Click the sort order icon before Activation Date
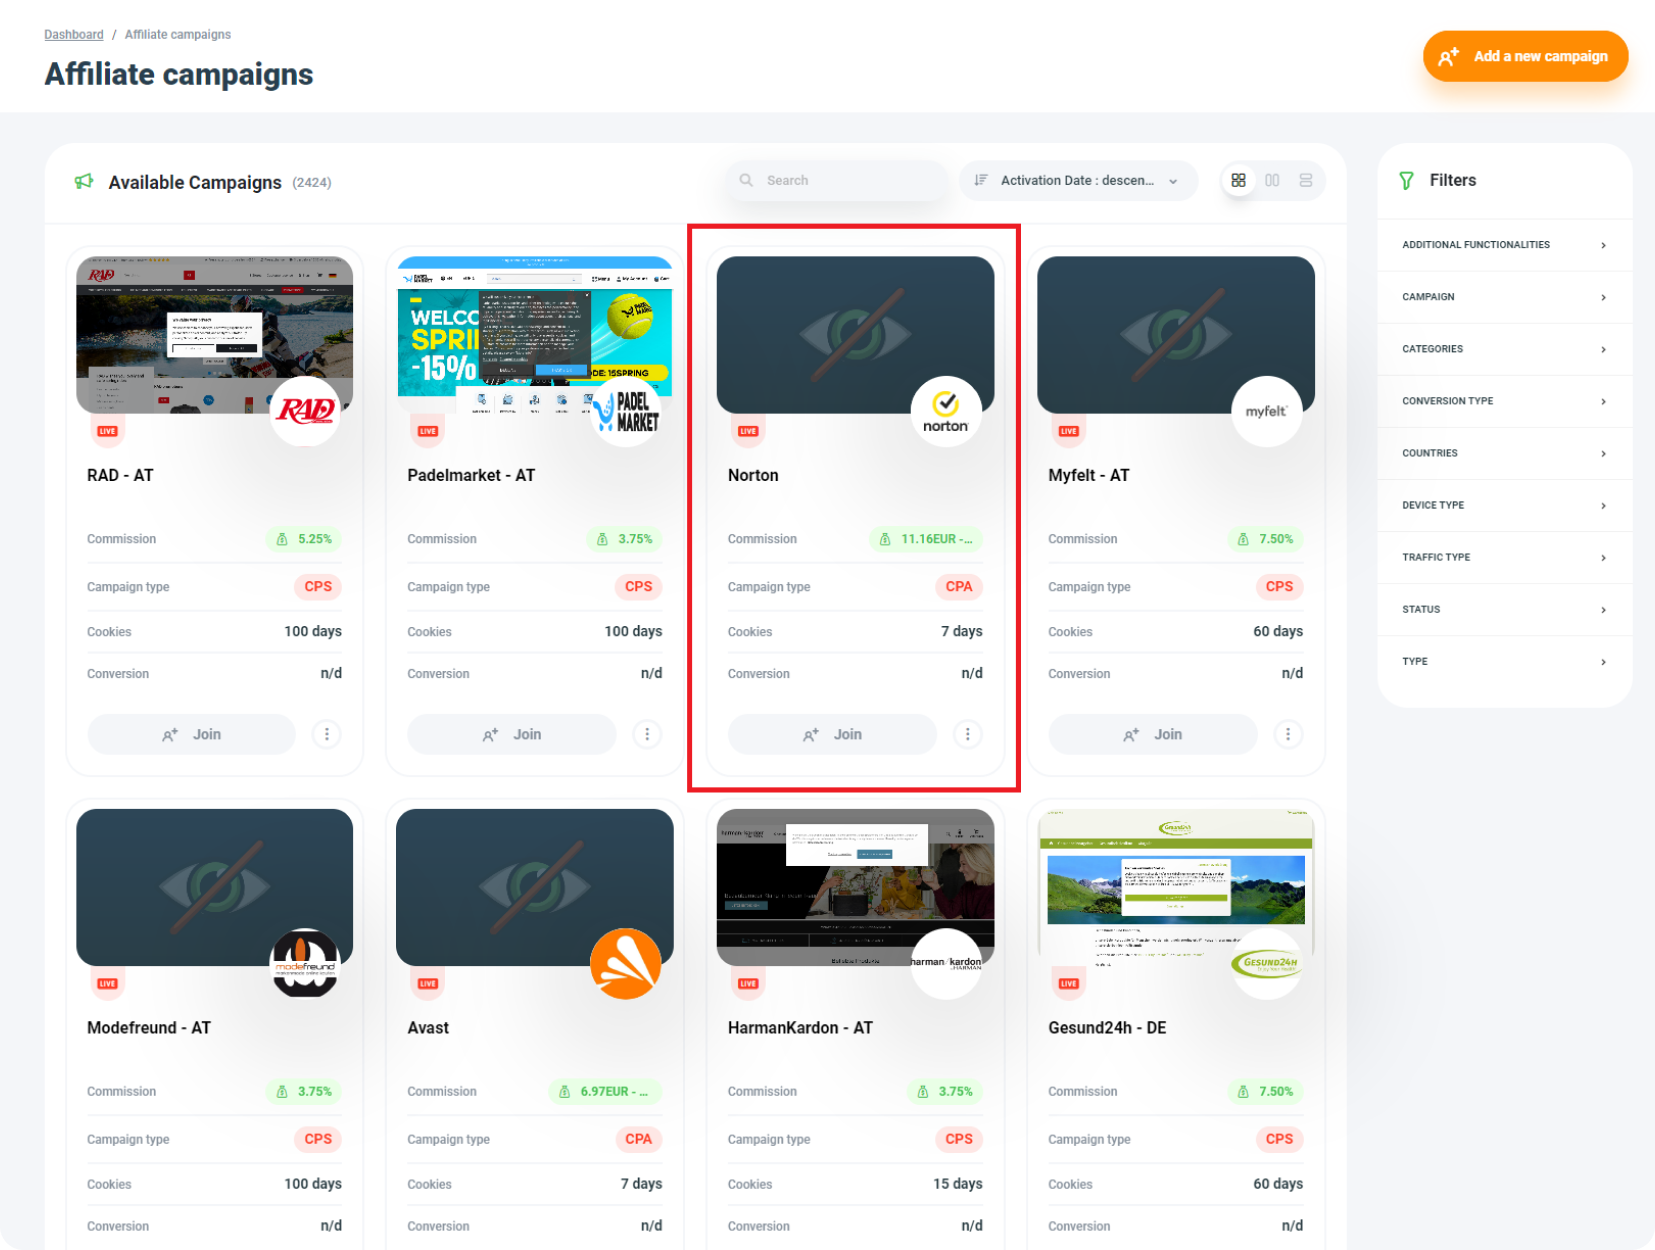The height and width of the screenshot is (1250, 1655). [979, 180]
